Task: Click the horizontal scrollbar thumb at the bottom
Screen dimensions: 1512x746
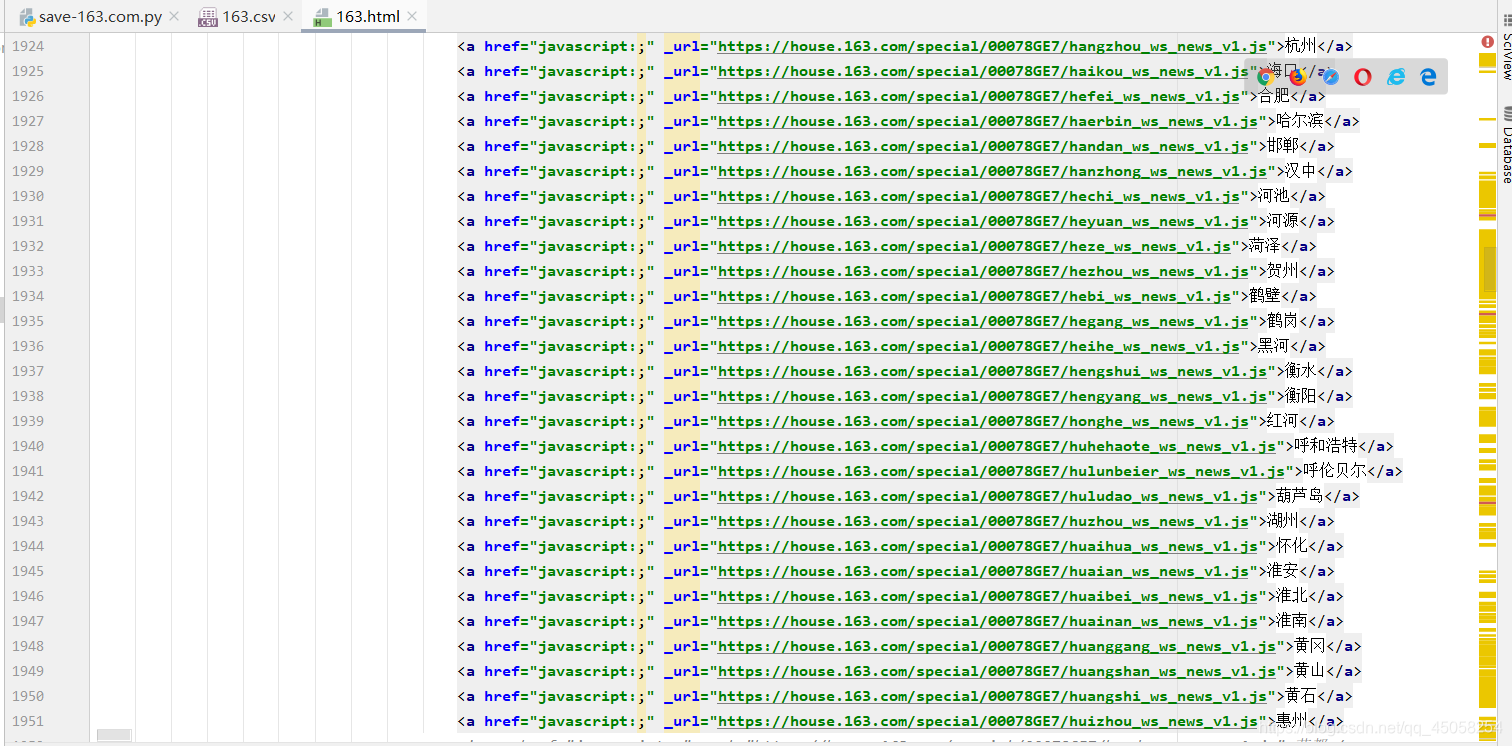Action: [114, 735]
